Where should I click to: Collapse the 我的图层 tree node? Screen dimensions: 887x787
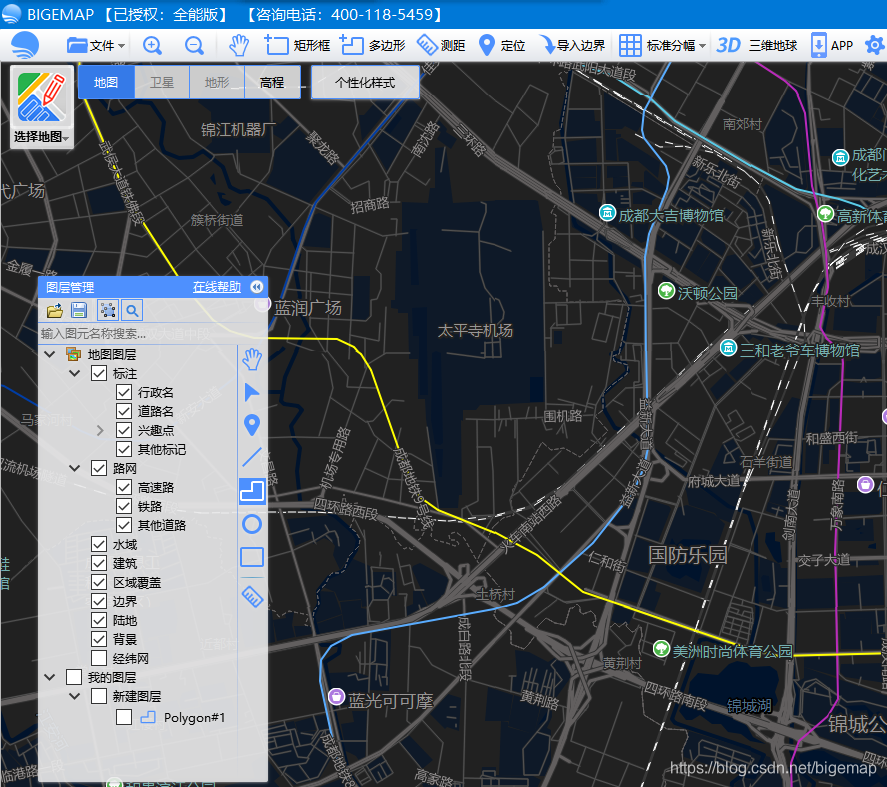pos(50,677)
